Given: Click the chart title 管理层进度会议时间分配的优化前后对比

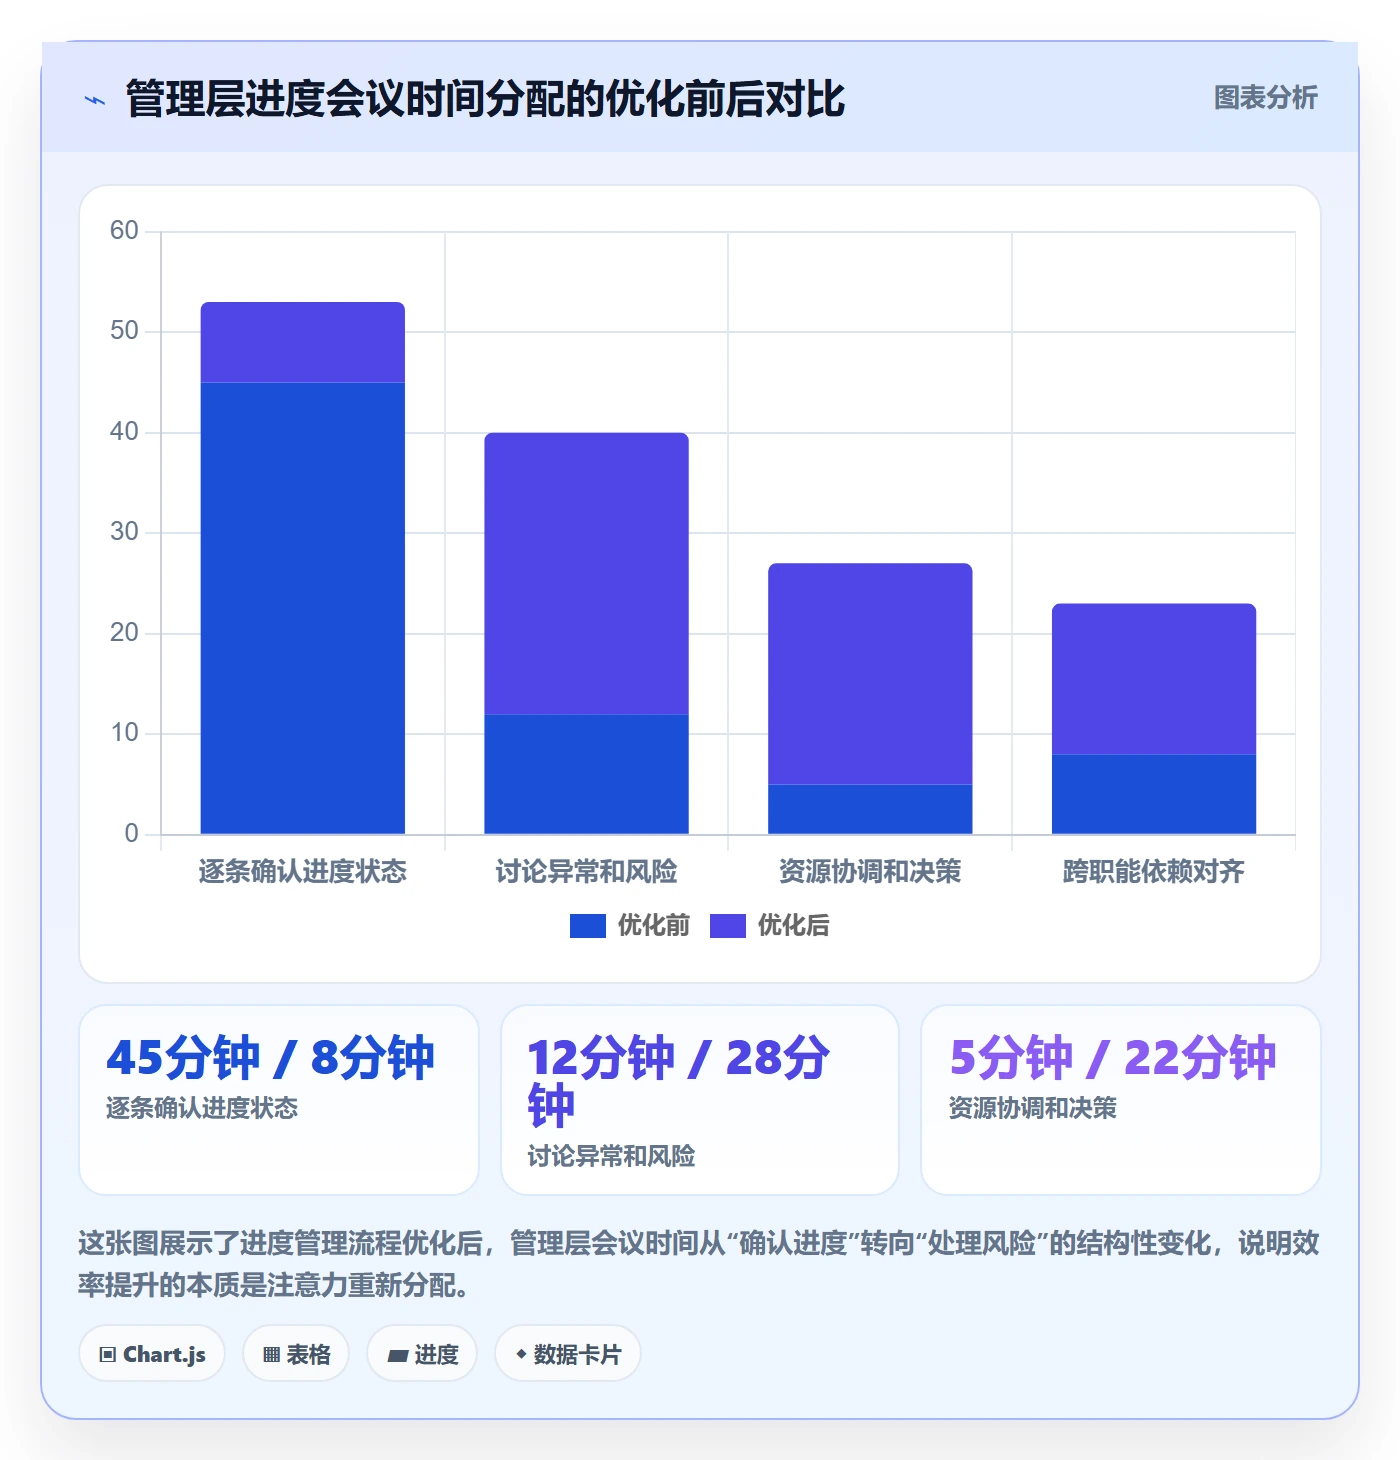Looking at the screenshot, I should pyautogui.click(x=486, y=99).
